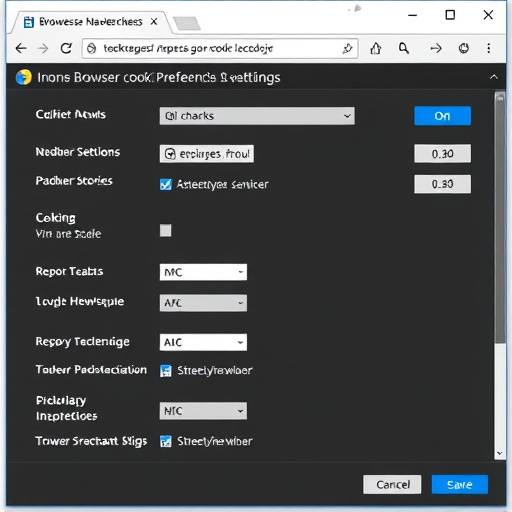The height and width of the screenshot is (512, 512).
Task: Click the 0.30 value for Padker Stories
Action: point(442,184)
